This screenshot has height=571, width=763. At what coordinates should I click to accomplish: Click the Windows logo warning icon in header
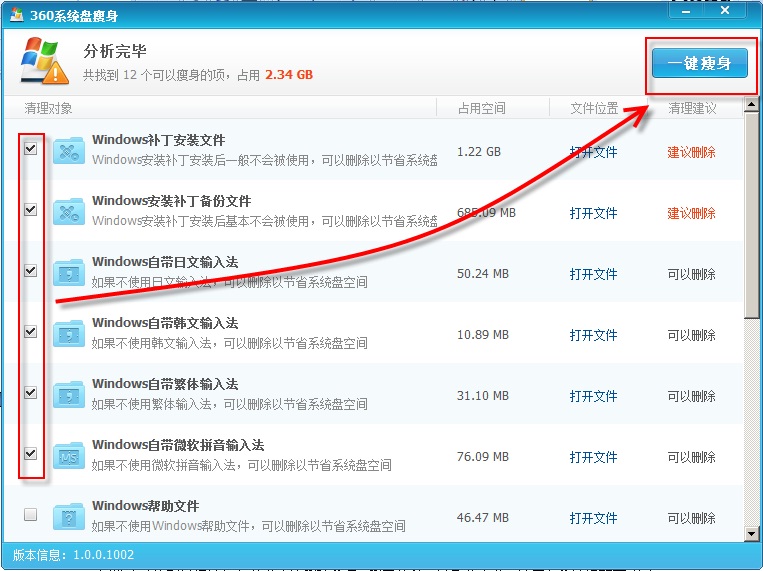[x=45, y=61]
